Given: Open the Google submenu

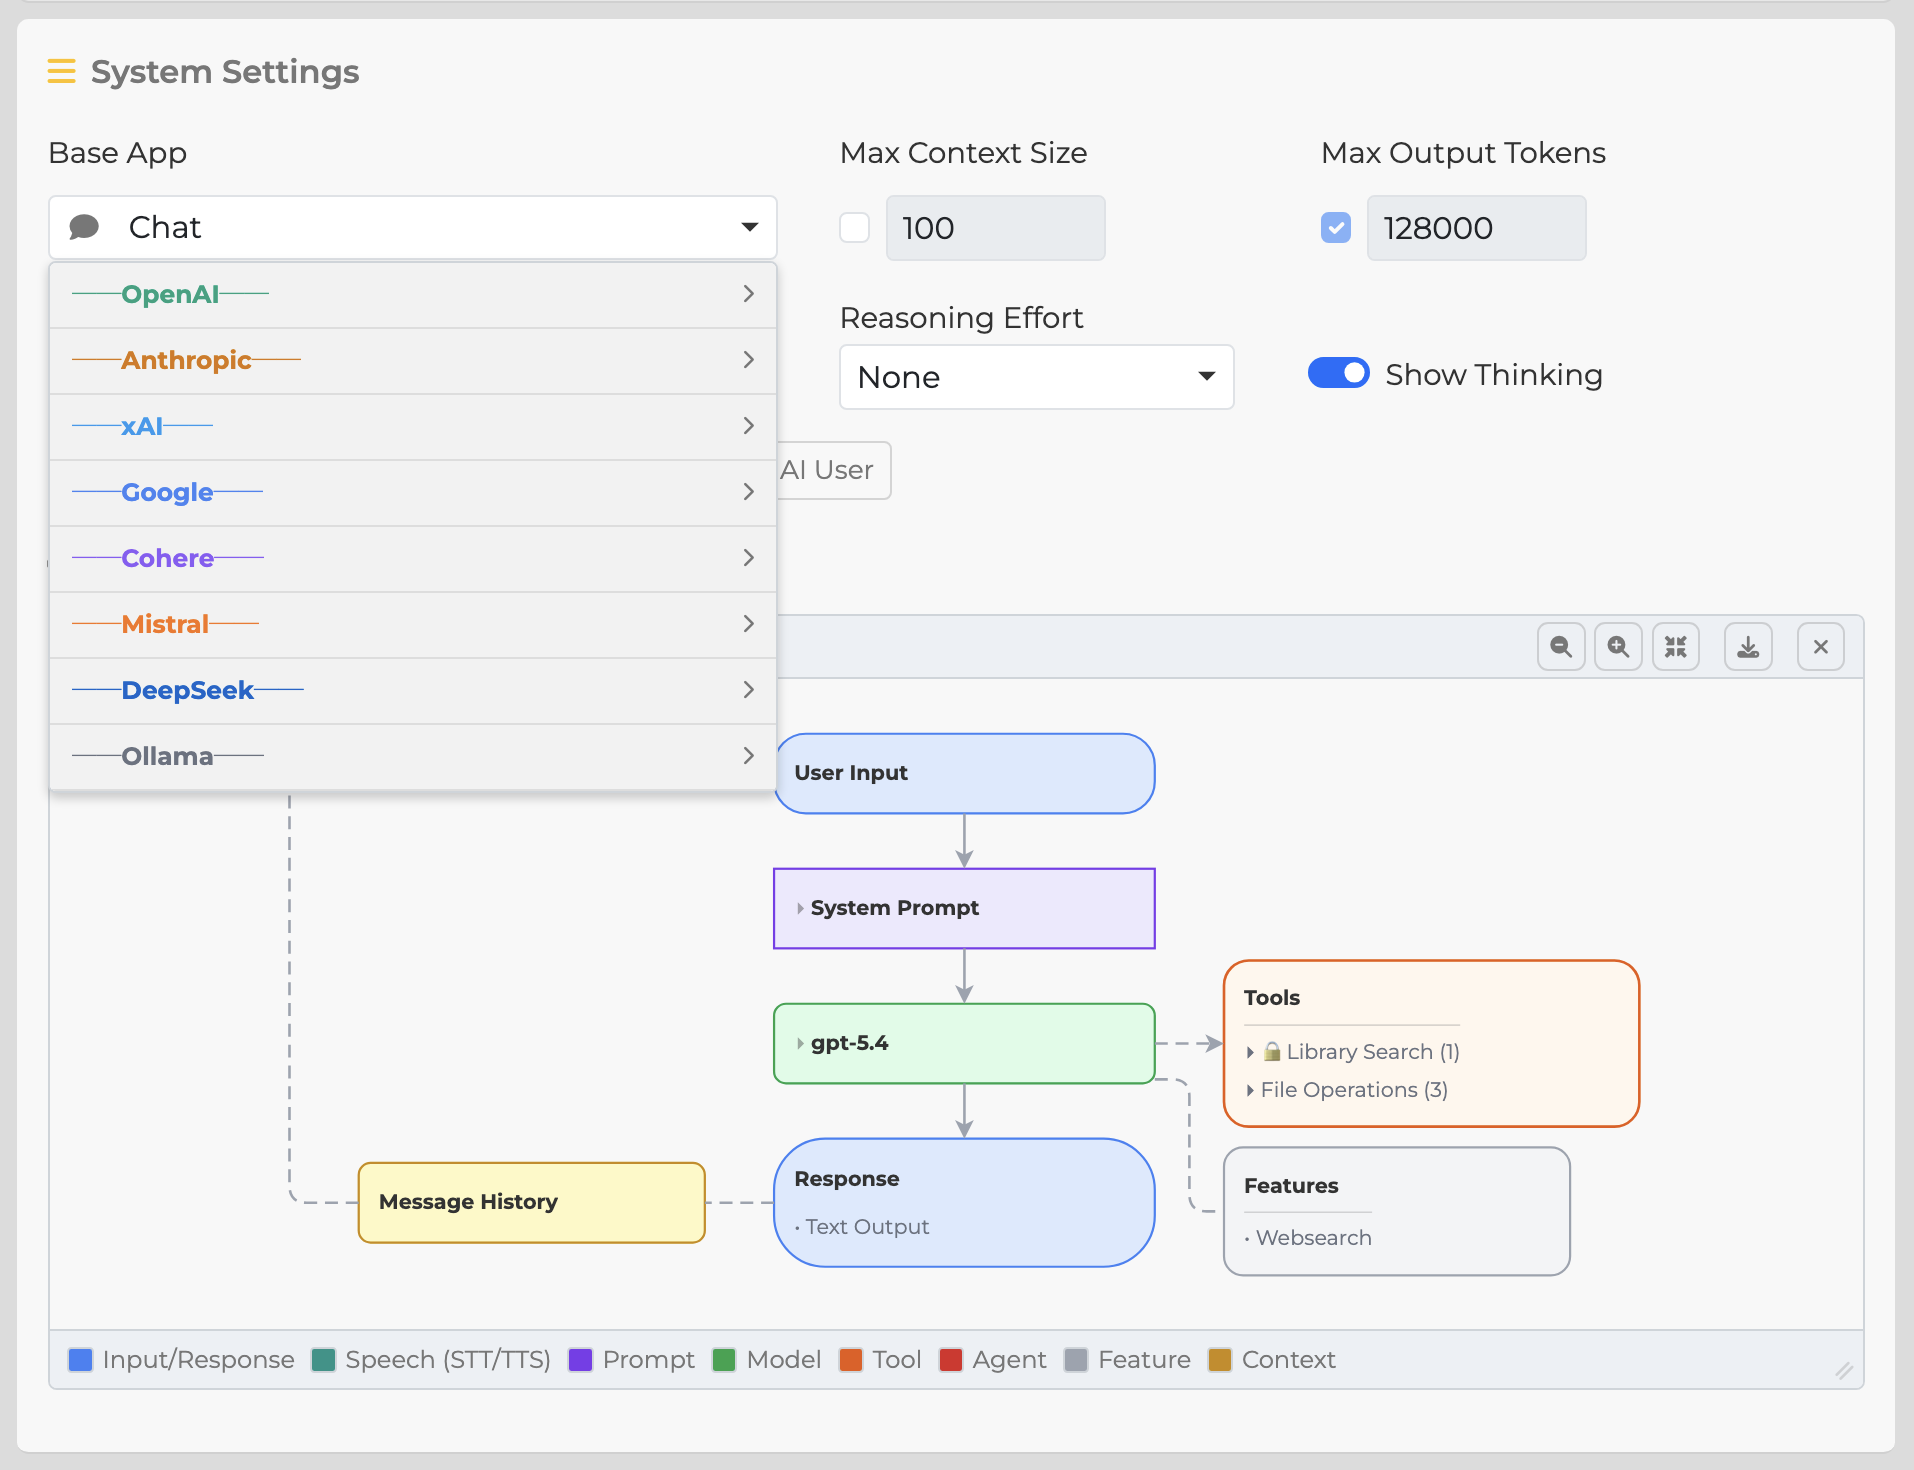Looking at the screenshot, I should coord(413,492).
